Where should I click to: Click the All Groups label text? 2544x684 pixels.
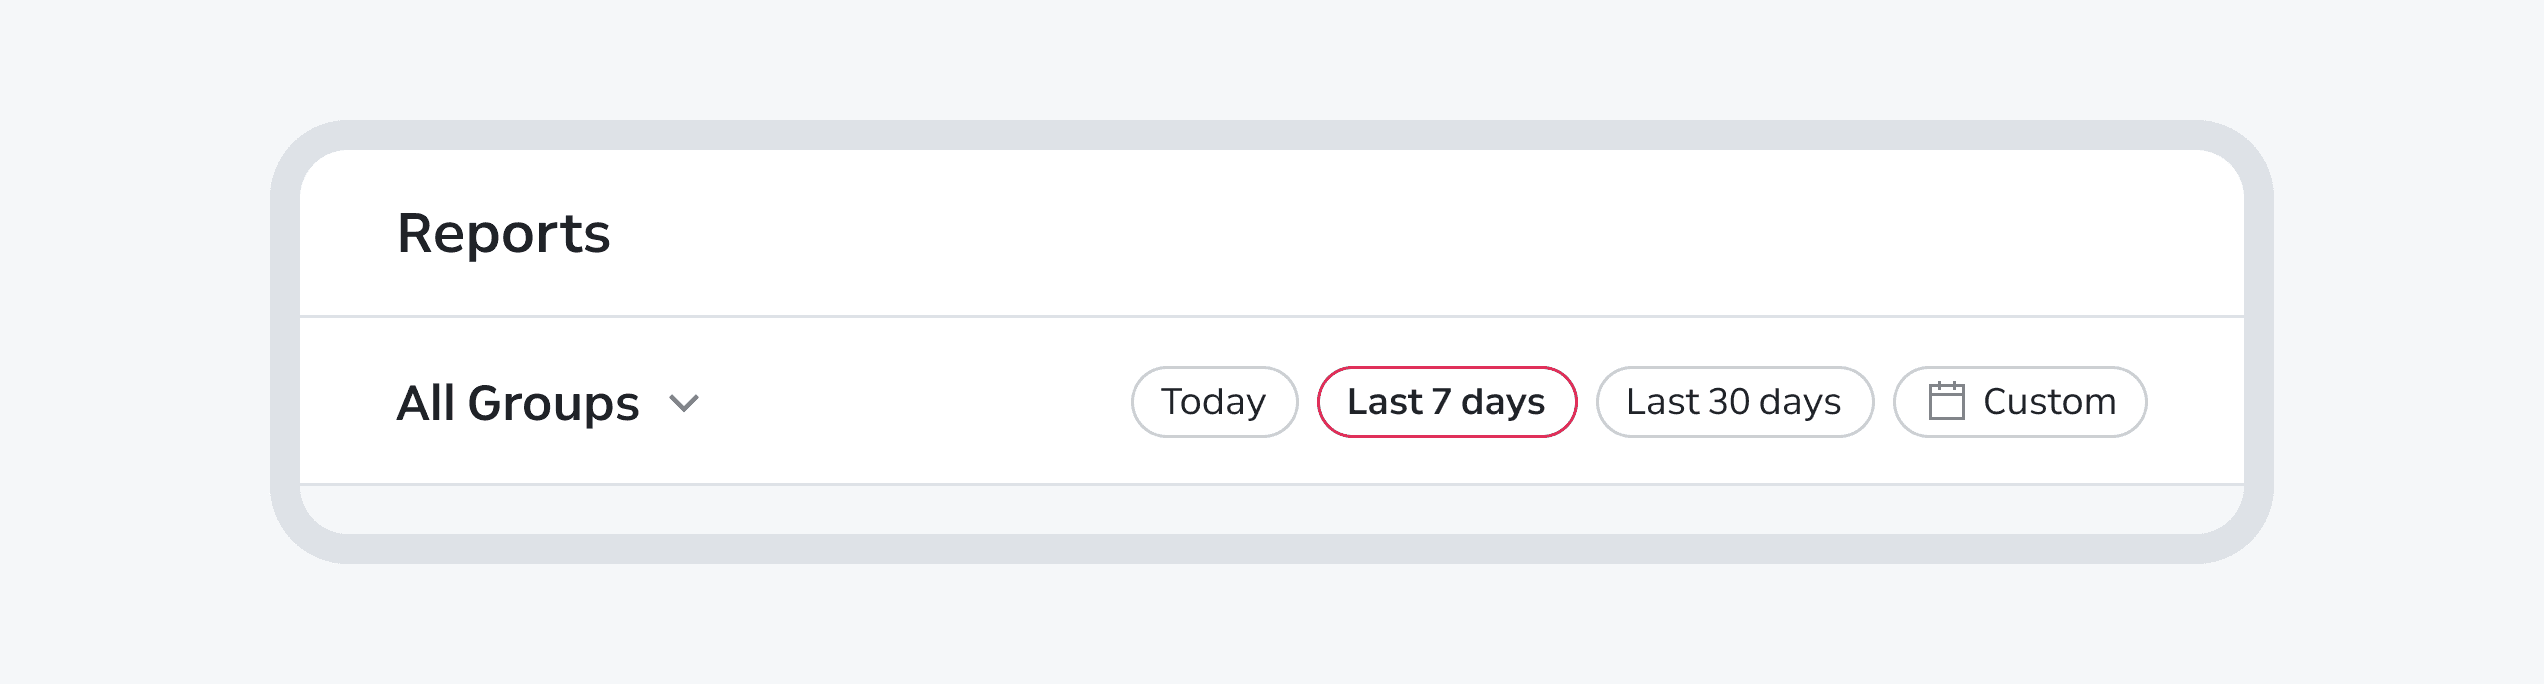pyautogui.click(x=517, y=403)
